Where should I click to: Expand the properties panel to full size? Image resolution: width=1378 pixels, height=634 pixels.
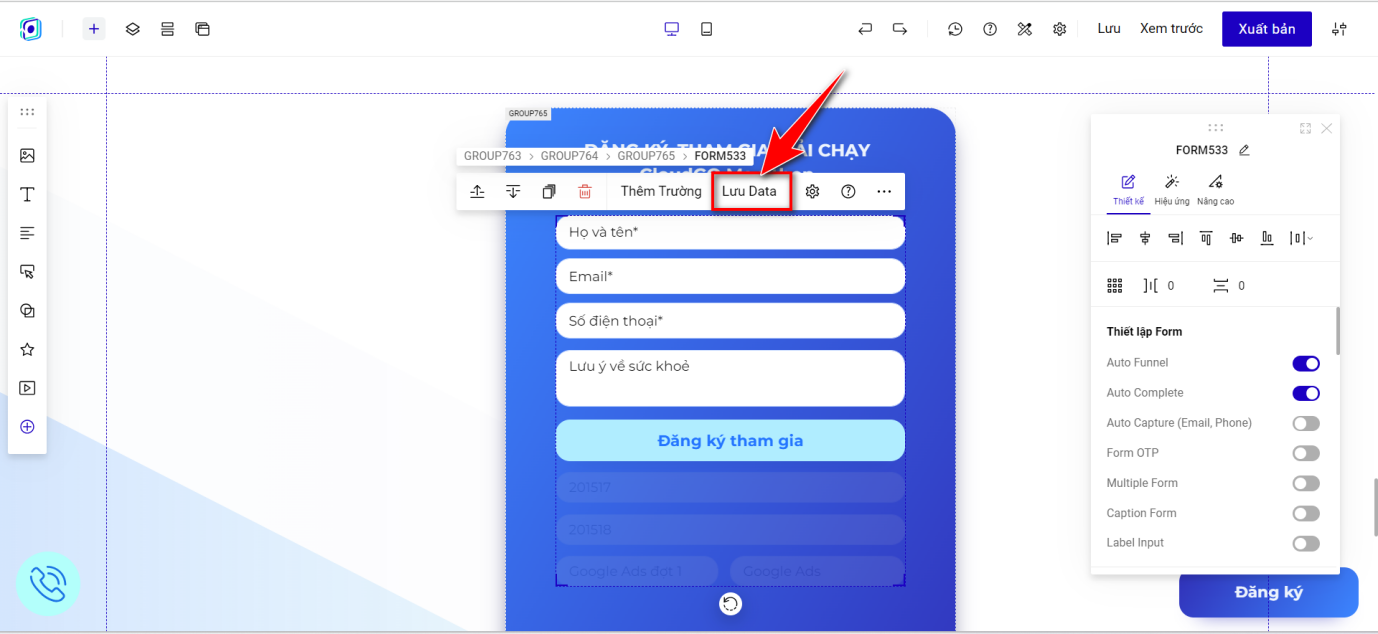pos(1305,128)
